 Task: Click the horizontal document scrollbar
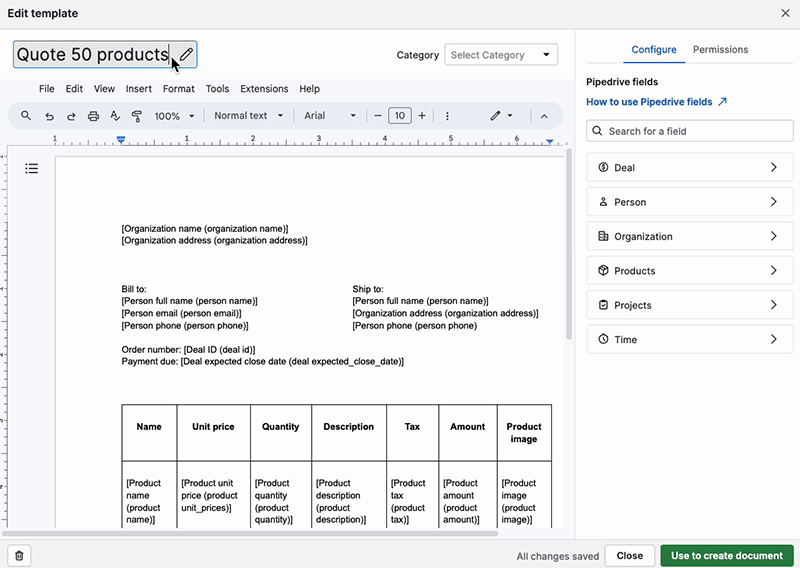(250, 533)
